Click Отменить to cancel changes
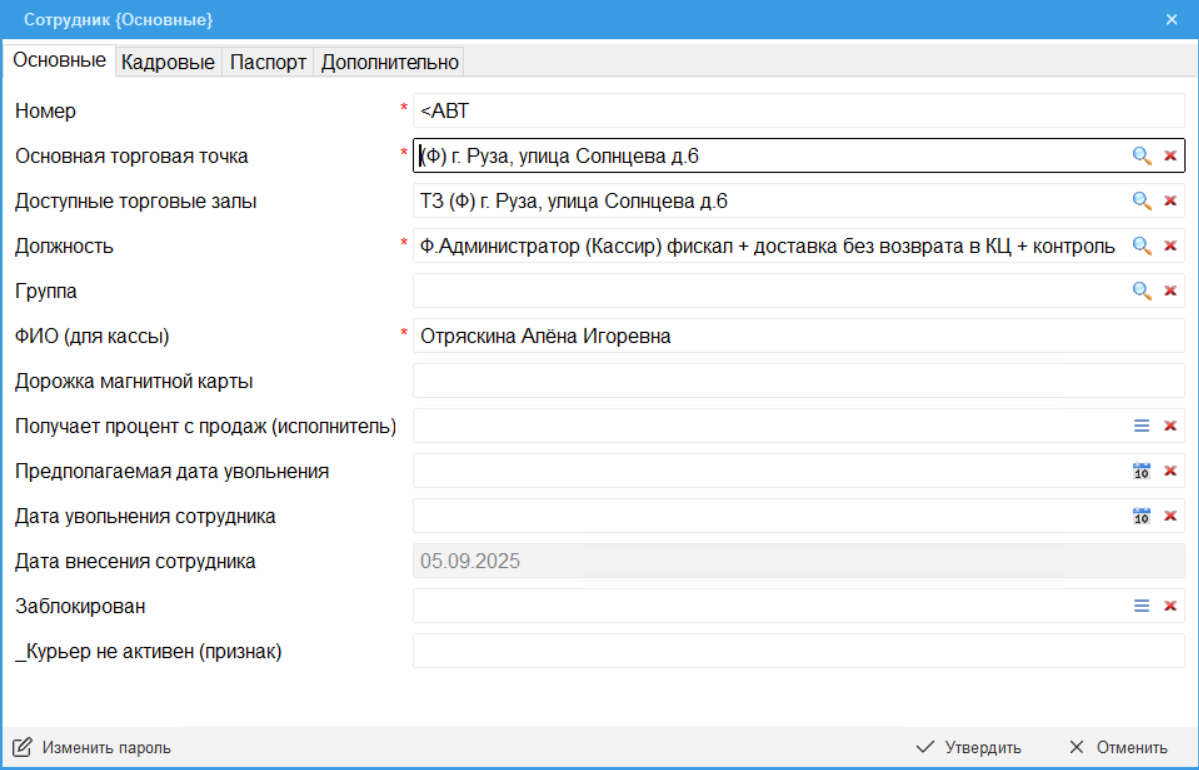Viewport: 1199px width, 770px height. 1118,747
